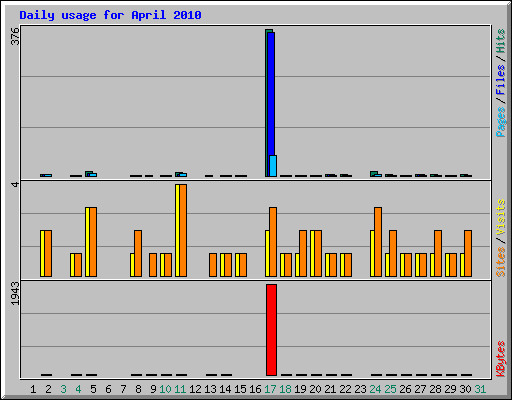This screenshot has height=400, width=512.
Task: Select day "22" on the x-axis
Action: point(345,389)
